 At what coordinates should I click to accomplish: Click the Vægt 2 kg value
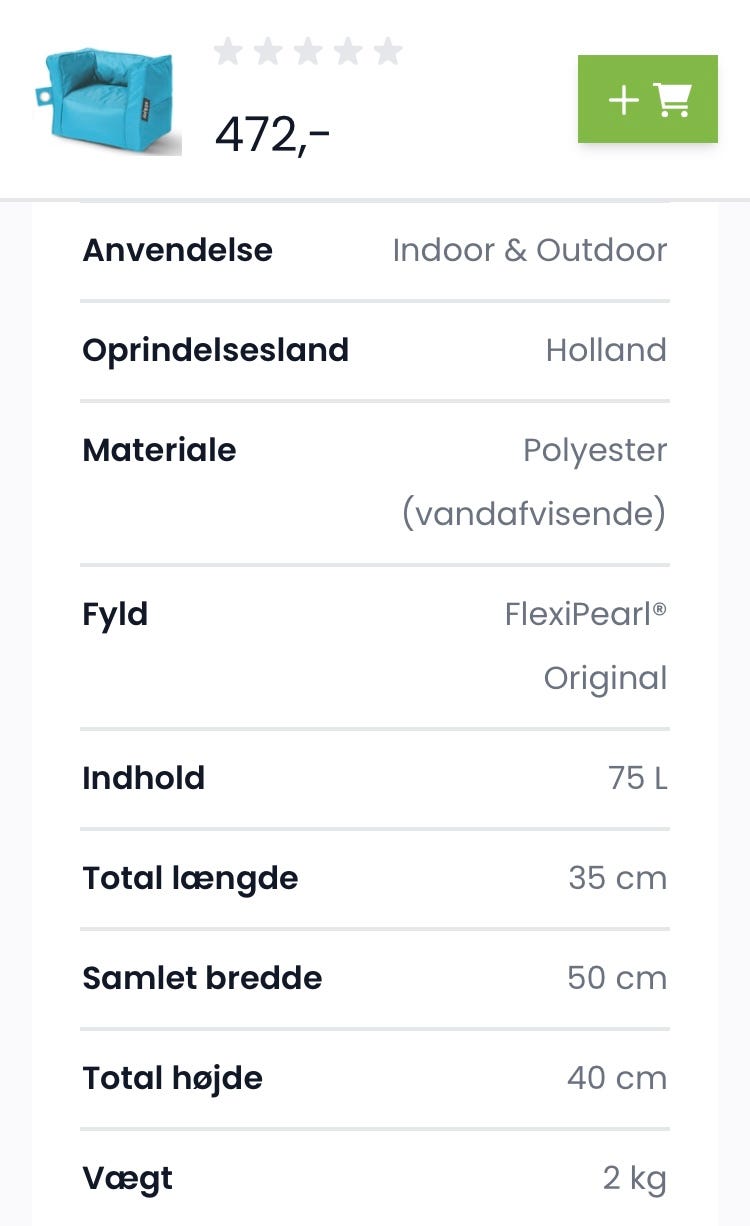coord(634,1178)
